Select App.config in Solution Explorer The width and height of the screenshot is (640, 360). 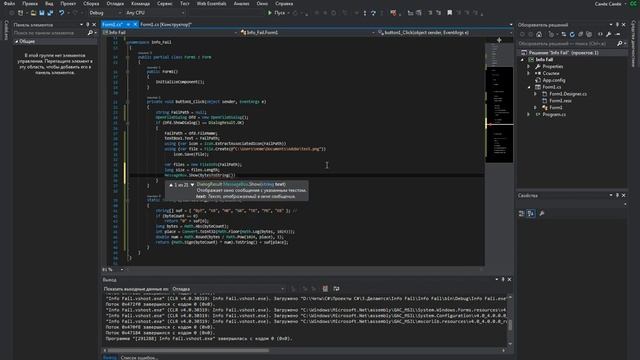click(x=553, y=80)
